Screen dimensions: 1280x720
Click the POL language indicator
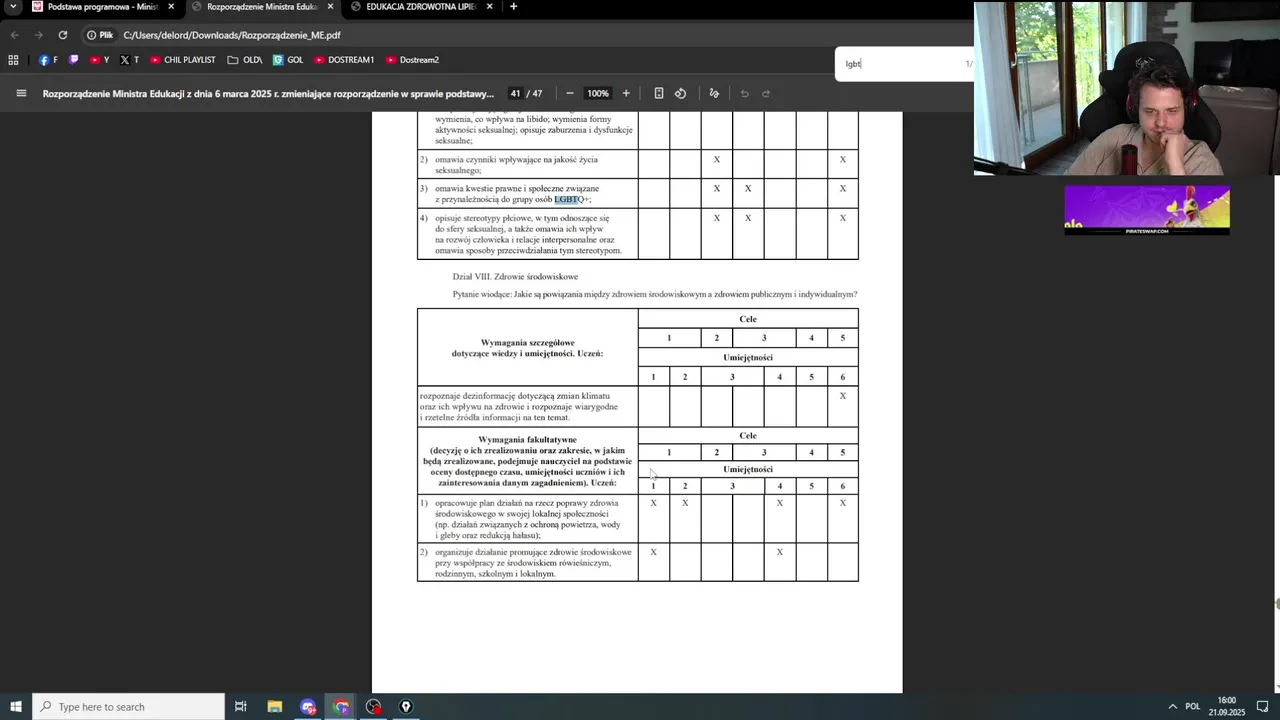click(1192, 706)
